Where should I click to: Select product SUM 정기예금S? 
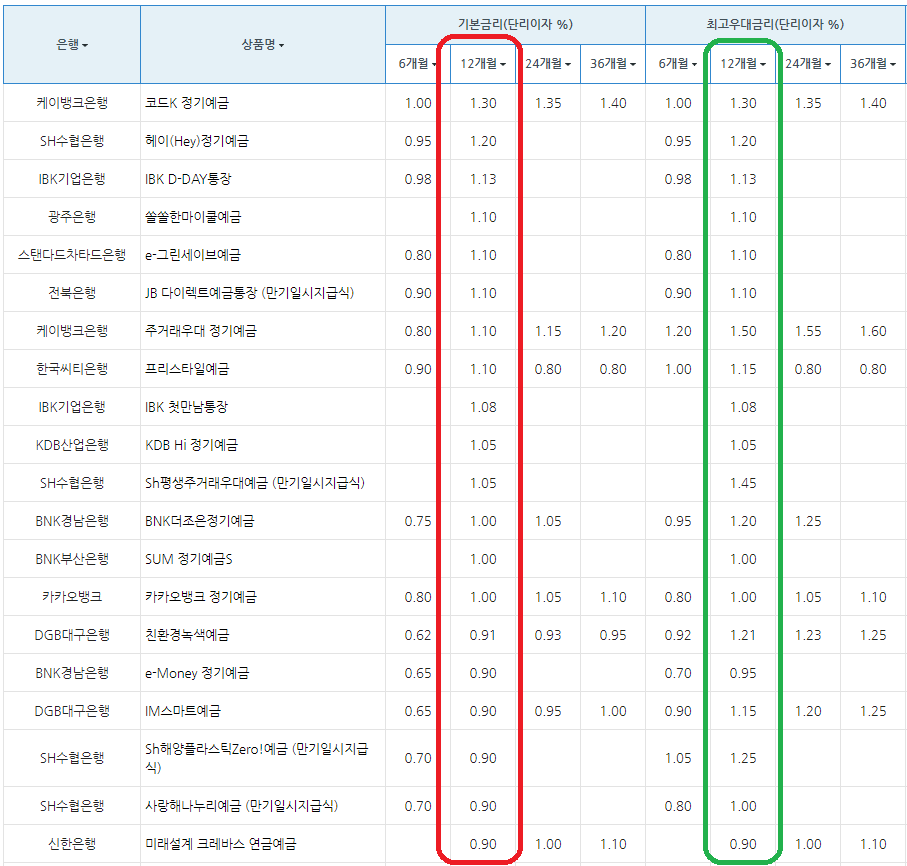189,559
